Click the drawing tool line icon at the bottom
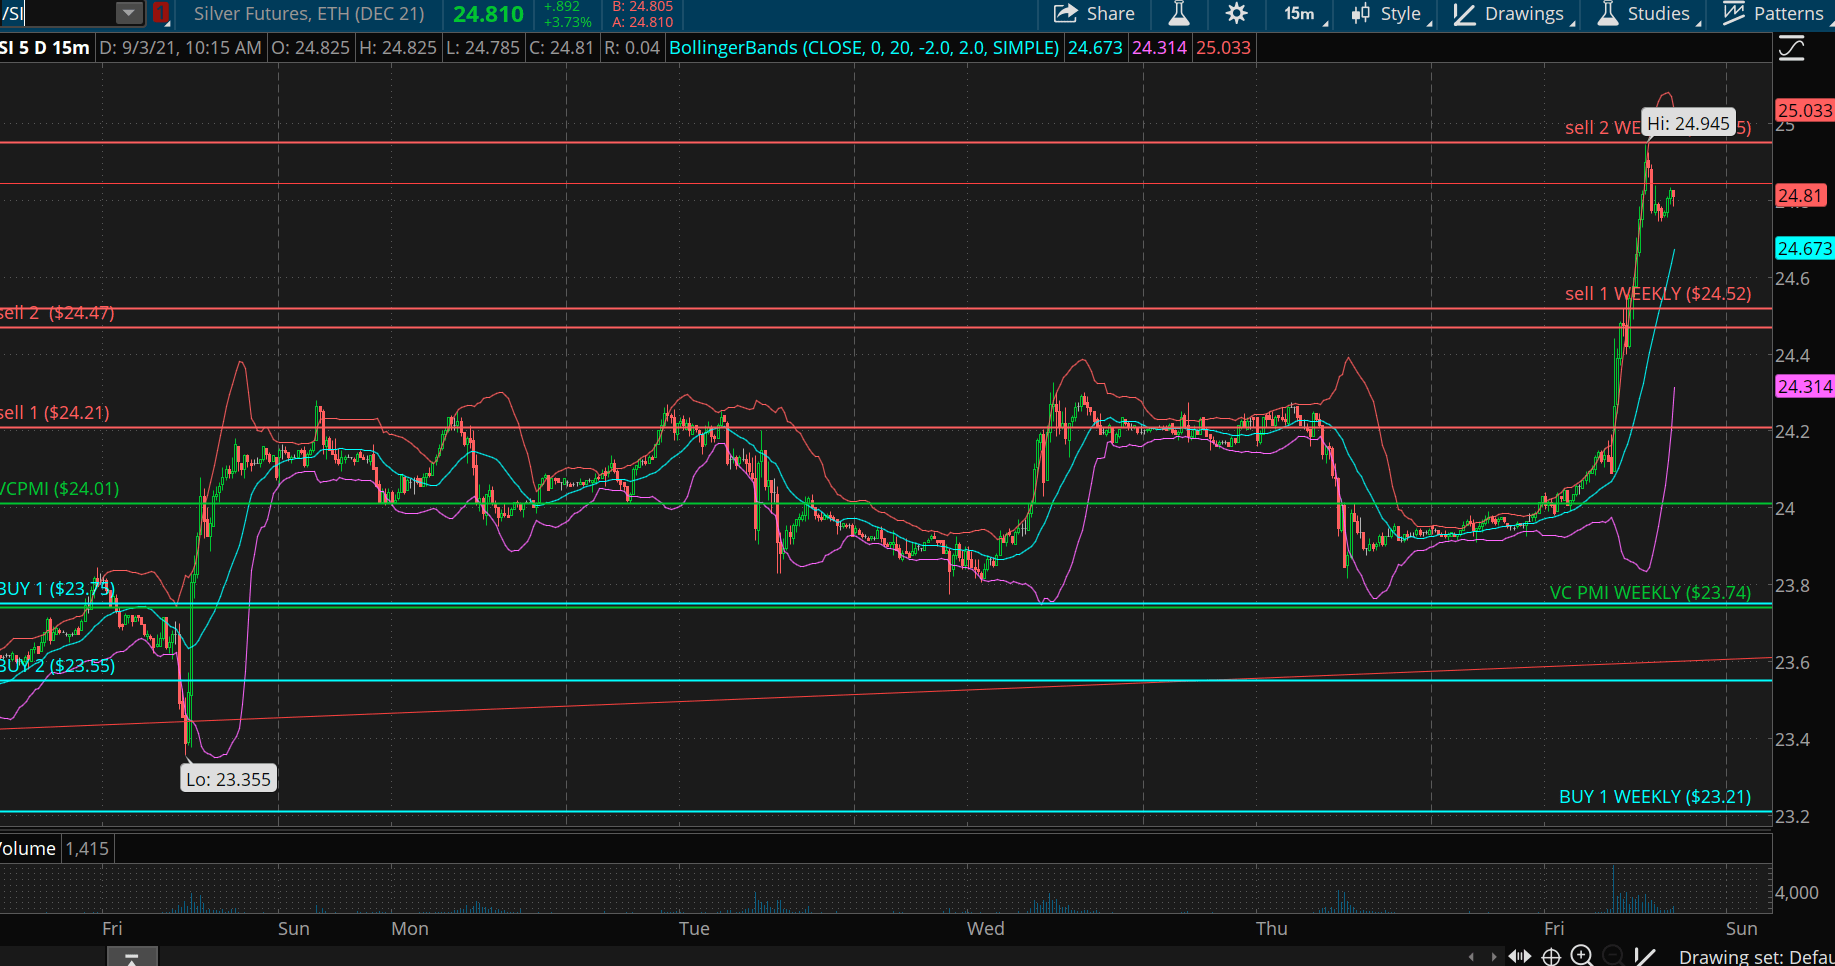This screenshot has width=1835, height=966. tap(1644, 957)
